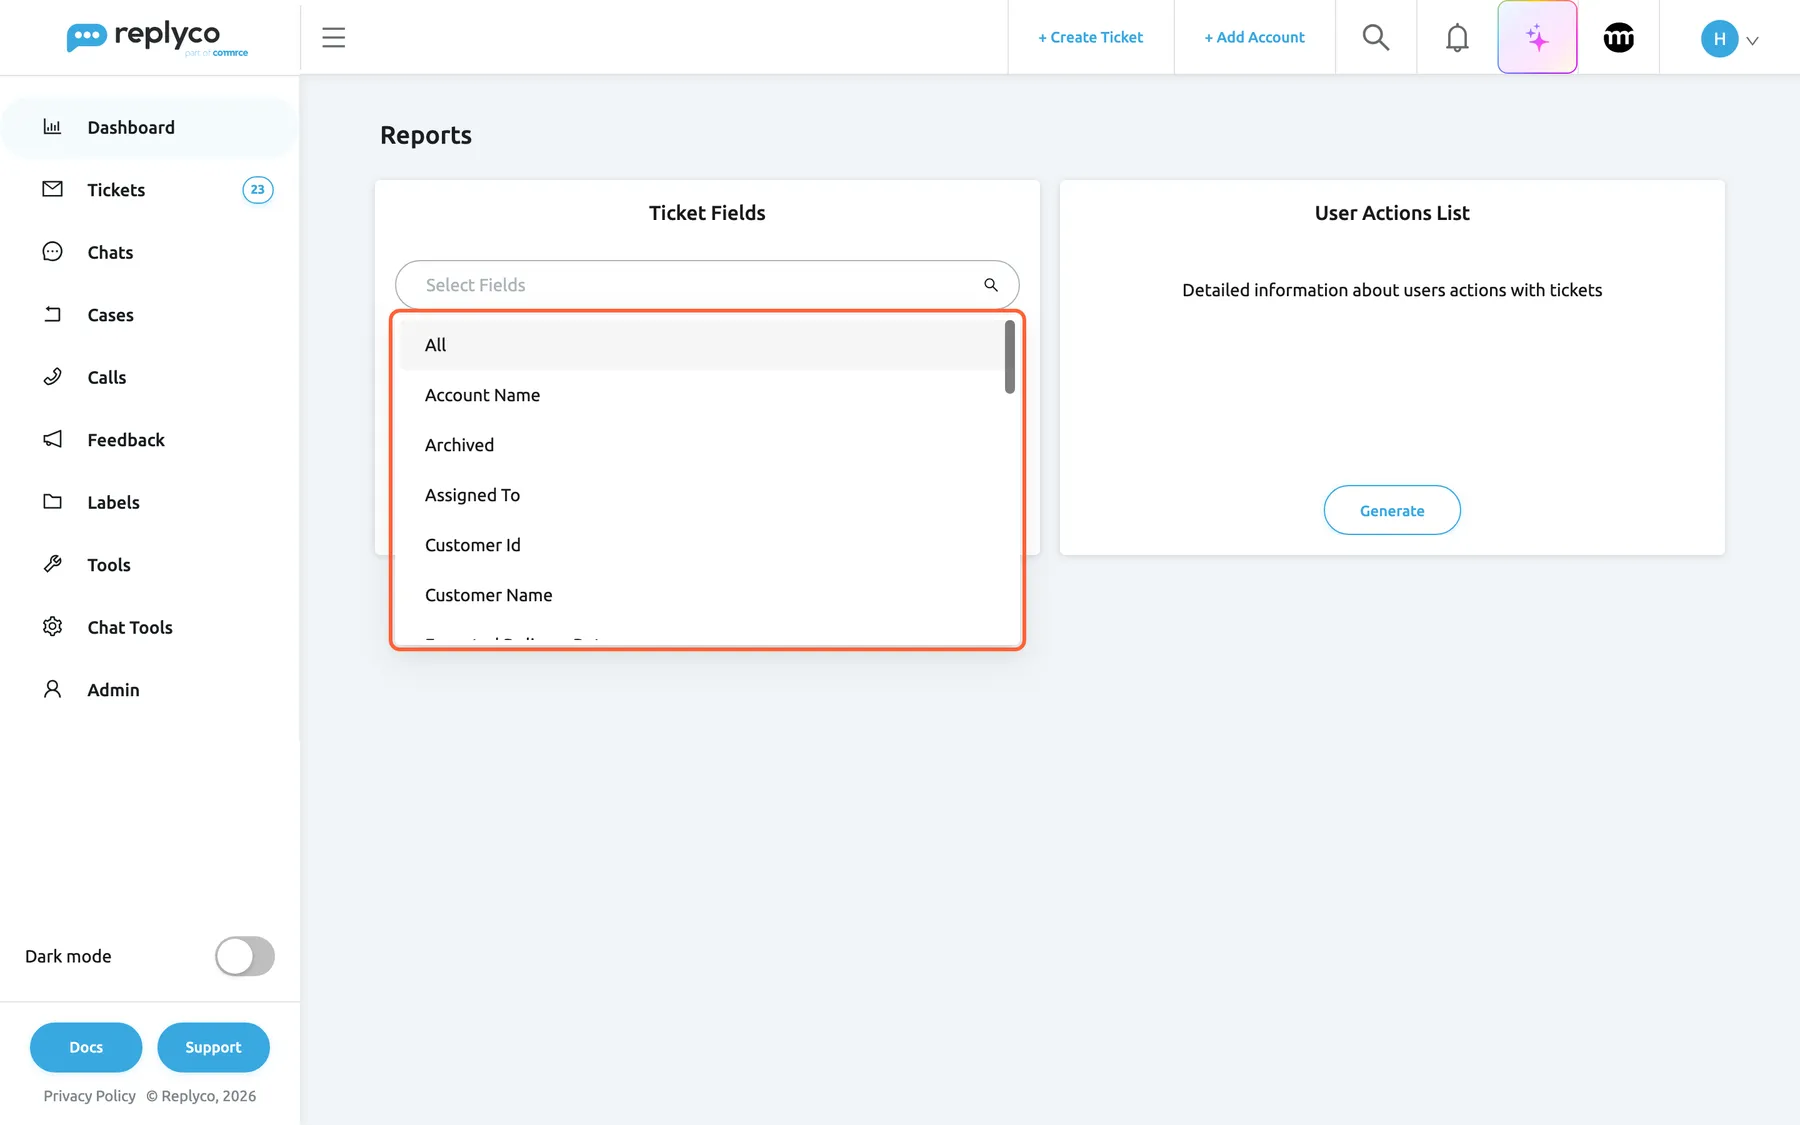
Task: Click + Create Ticket
Action: coord(1091,38)
